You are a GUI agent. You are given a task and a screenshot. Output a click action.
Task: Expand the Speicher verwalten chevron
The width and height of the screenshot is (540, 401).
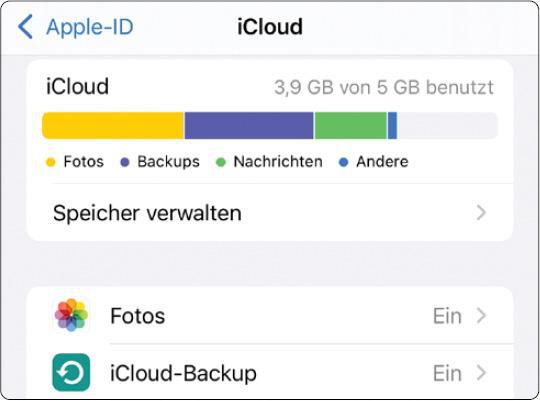coord(481,213)
